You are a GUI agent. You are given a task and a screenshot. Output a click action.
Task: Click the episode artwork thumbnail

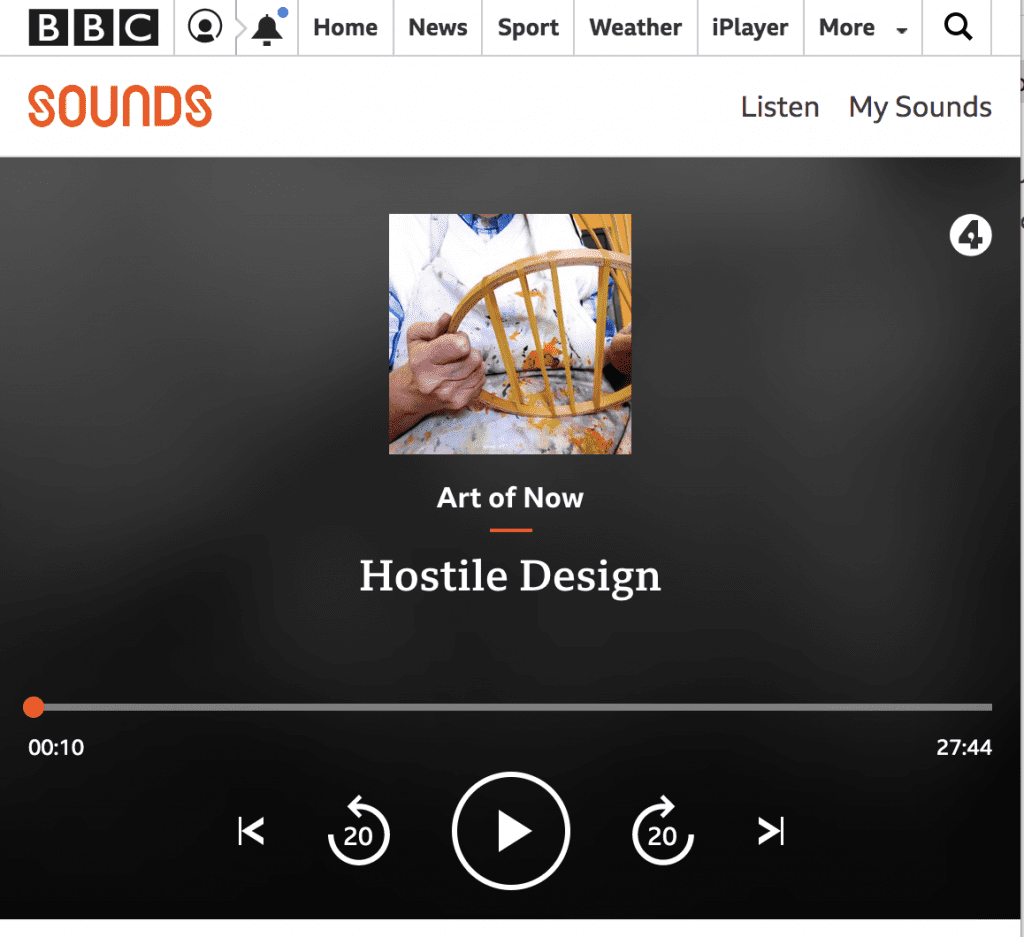pos(510,334)
